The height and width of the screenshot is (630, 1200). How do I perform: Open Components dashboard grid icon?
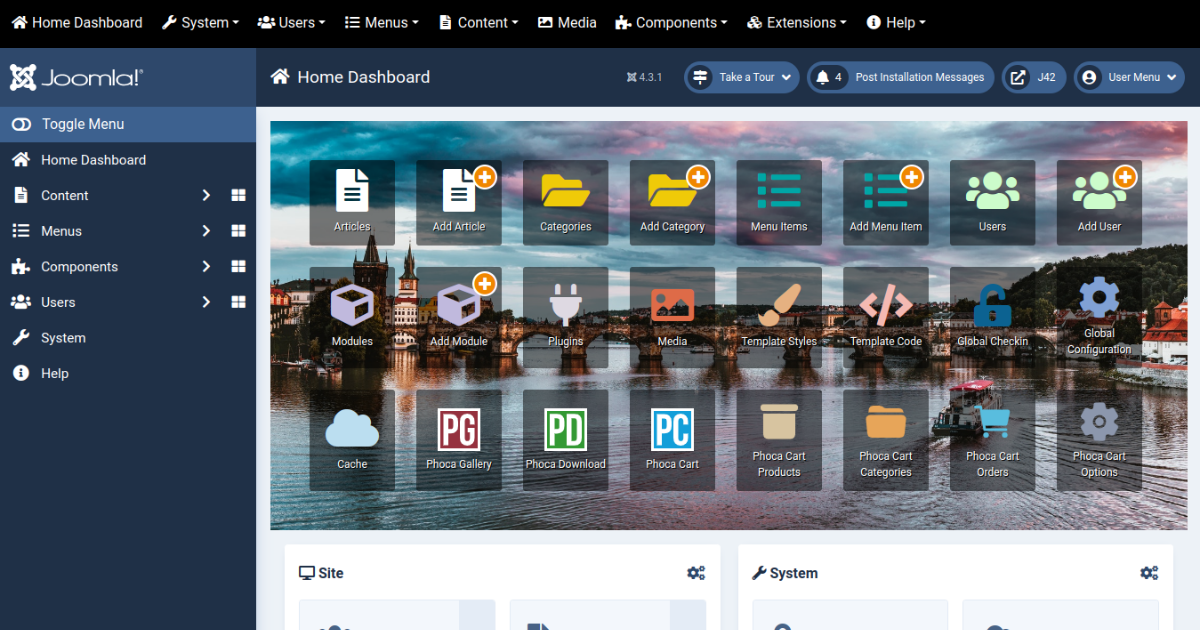click(x=238, y=267)
